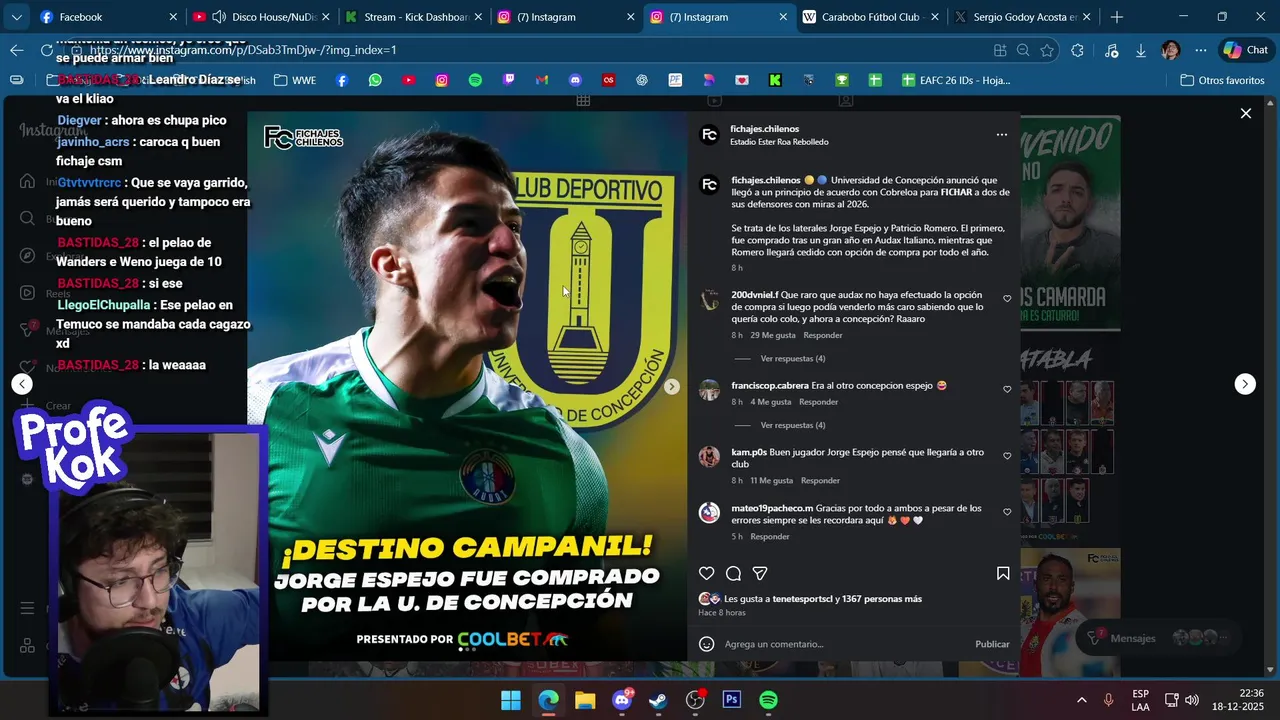Open OBS Studio from the taskbar
This screenshot has width=1280, height=720.
click(x=695, y=700)
